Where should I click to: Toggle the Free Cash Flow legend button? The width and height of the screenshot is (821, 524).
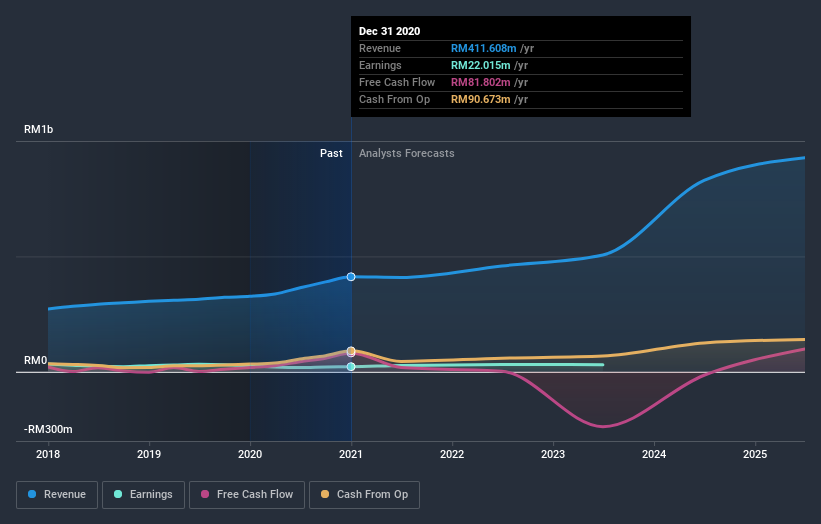pyautogui.click(x=247, y=495)
